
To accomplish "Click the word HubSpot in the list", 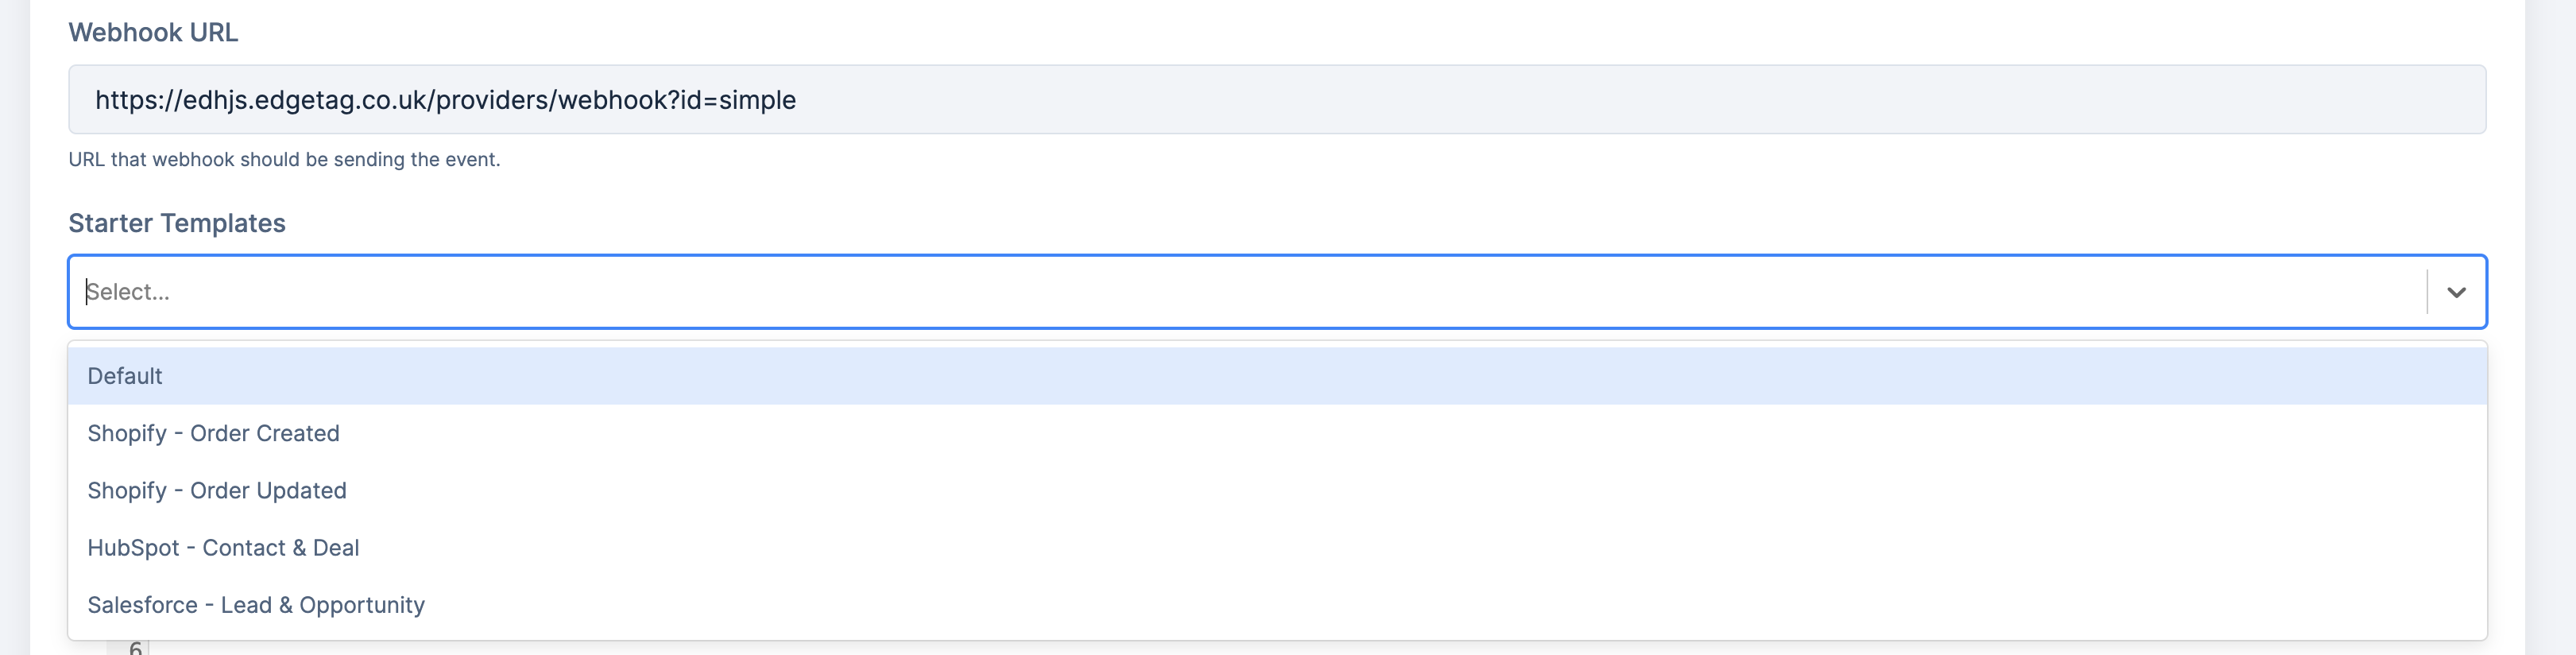I will coord(133,548).
